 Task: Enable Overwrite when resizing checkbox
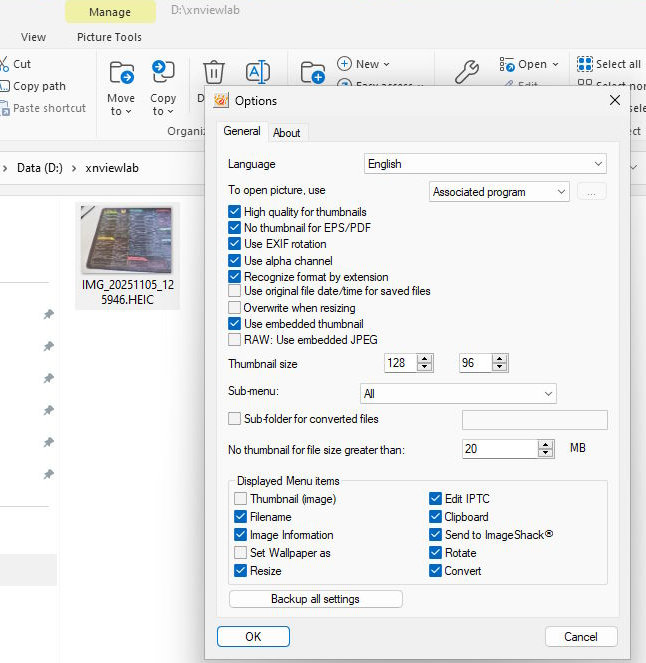(x=235, y=308)
